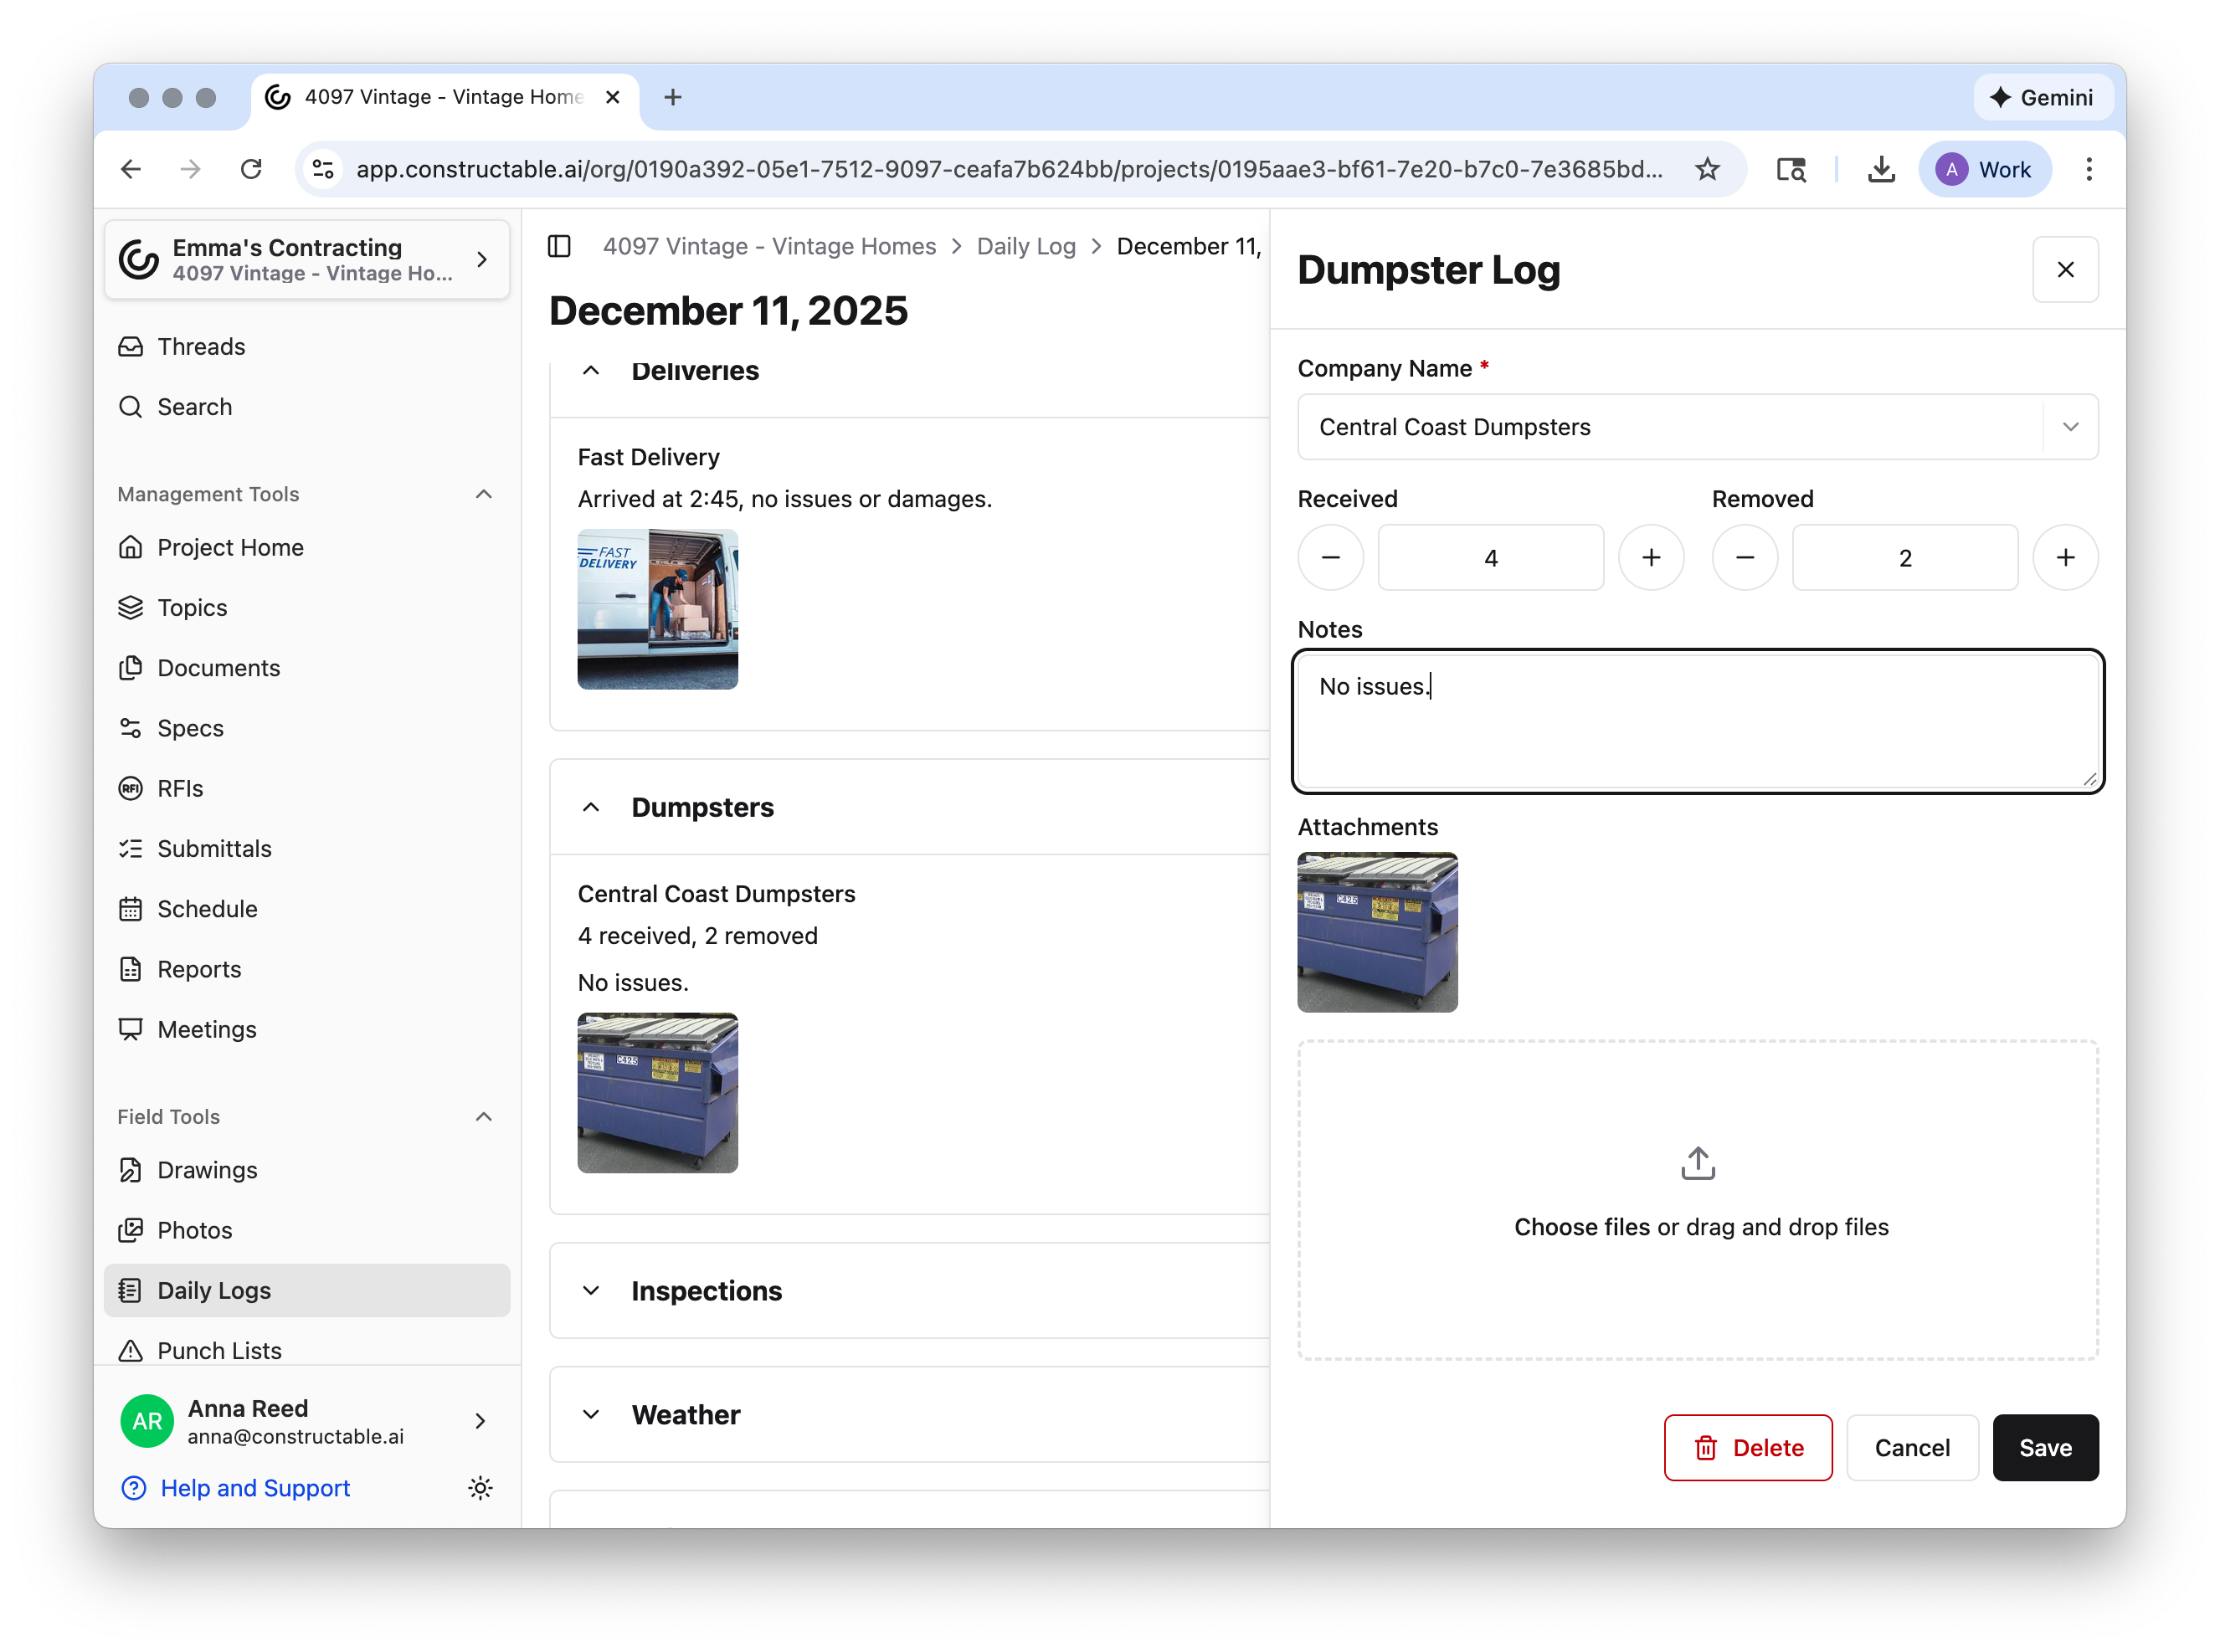Open the Specs section

307,728
